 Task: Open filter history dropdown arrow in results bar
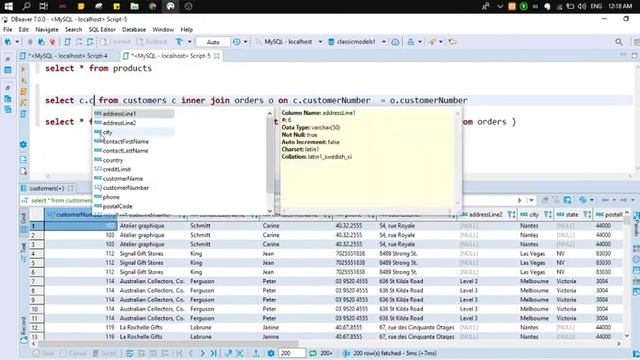531,200
